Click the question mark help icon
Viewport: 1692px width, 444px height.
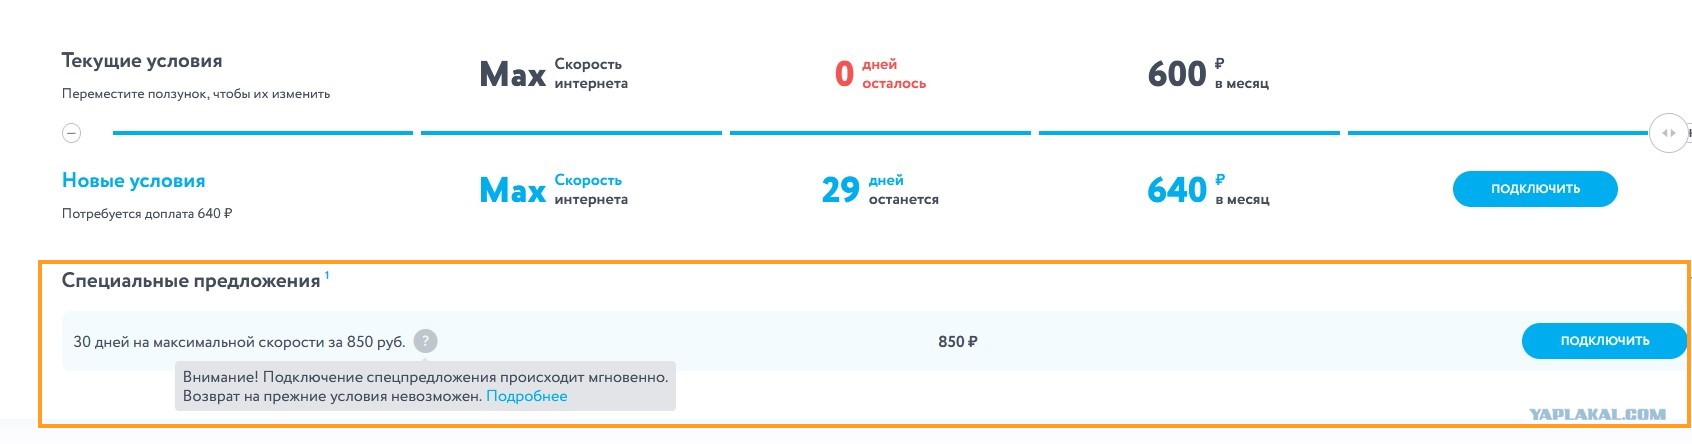tap(426, 341)
